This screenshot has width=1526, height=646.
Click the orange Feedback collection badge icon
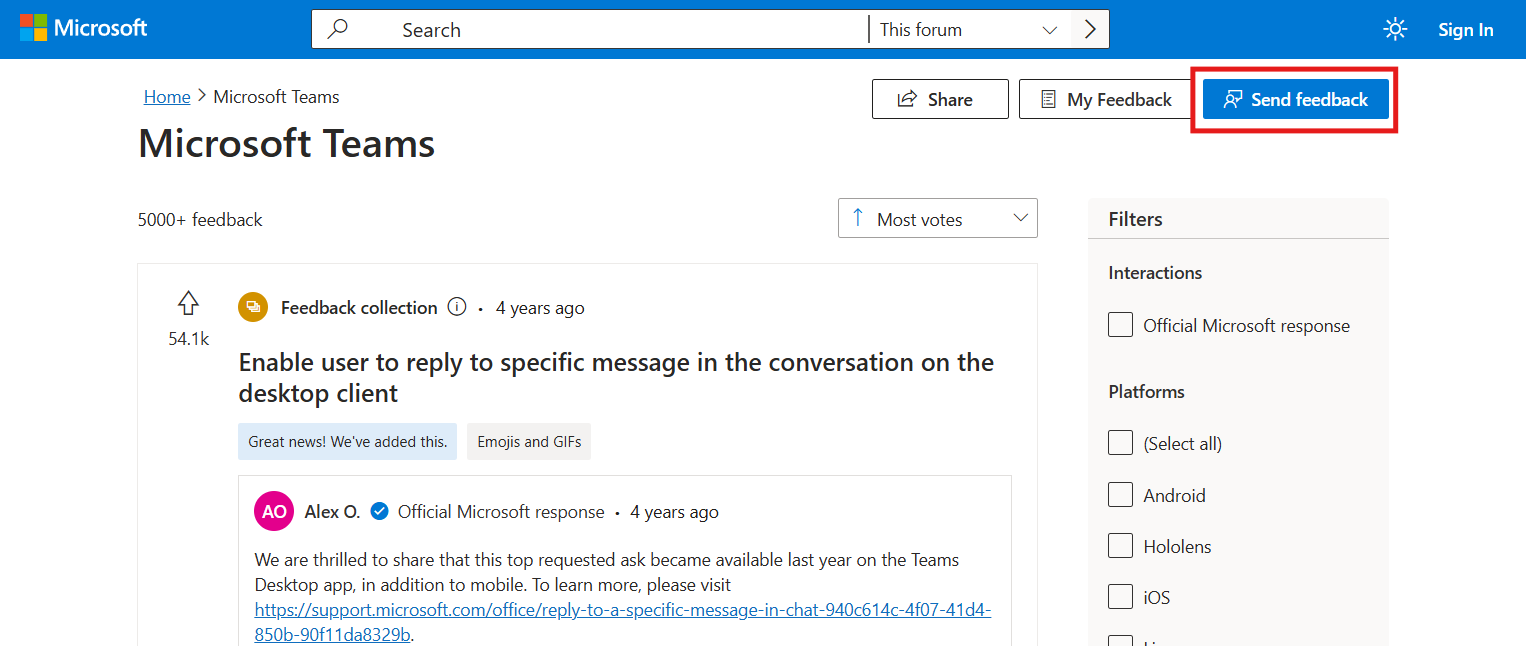click(x=253, y=307)
